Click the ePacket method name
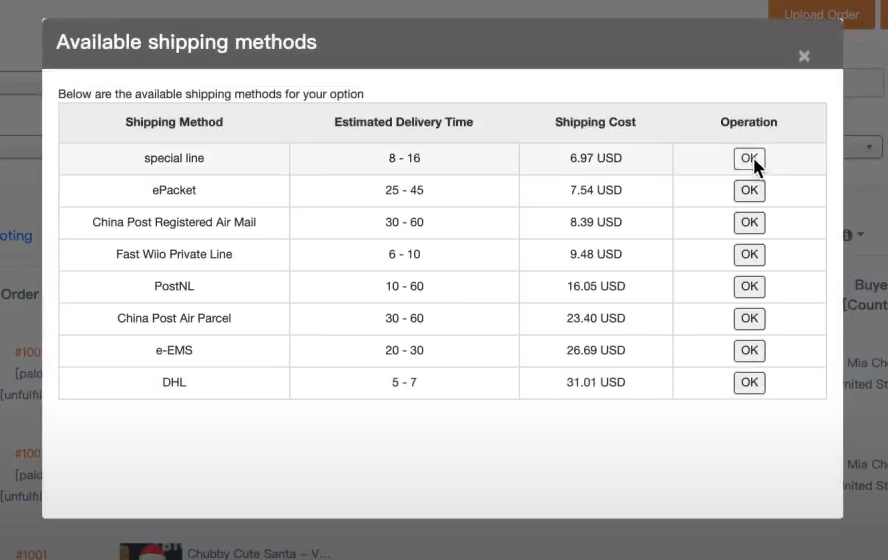This screenshot has width=888, height=560. point(174,190)
